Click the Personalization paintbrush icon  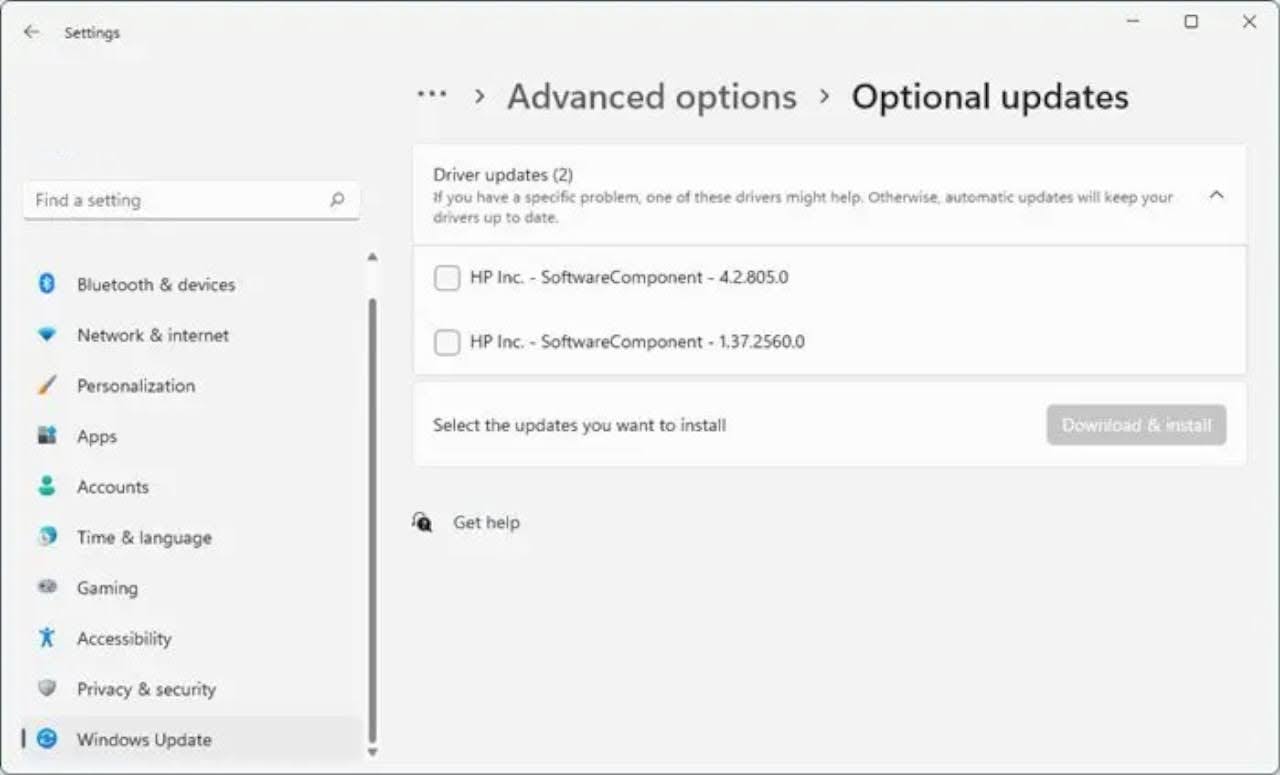pyautogui.click(x=47, y=385)
